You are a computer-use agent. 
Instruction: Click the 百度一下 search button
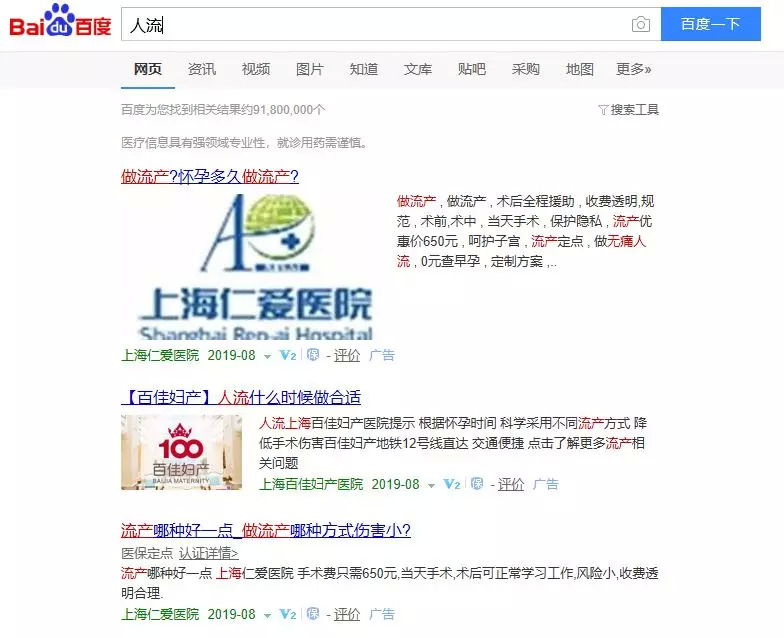pos(711,24)
